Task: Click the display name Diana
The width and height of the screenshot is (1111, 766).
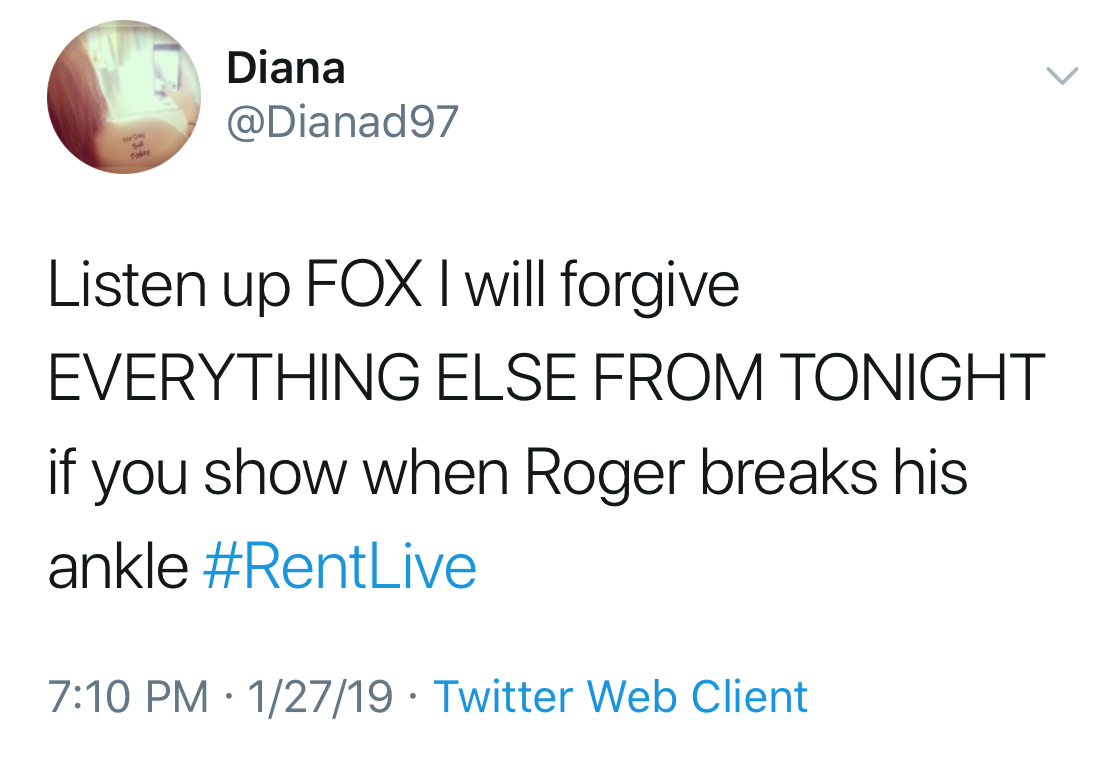Action: coord(286,68)
